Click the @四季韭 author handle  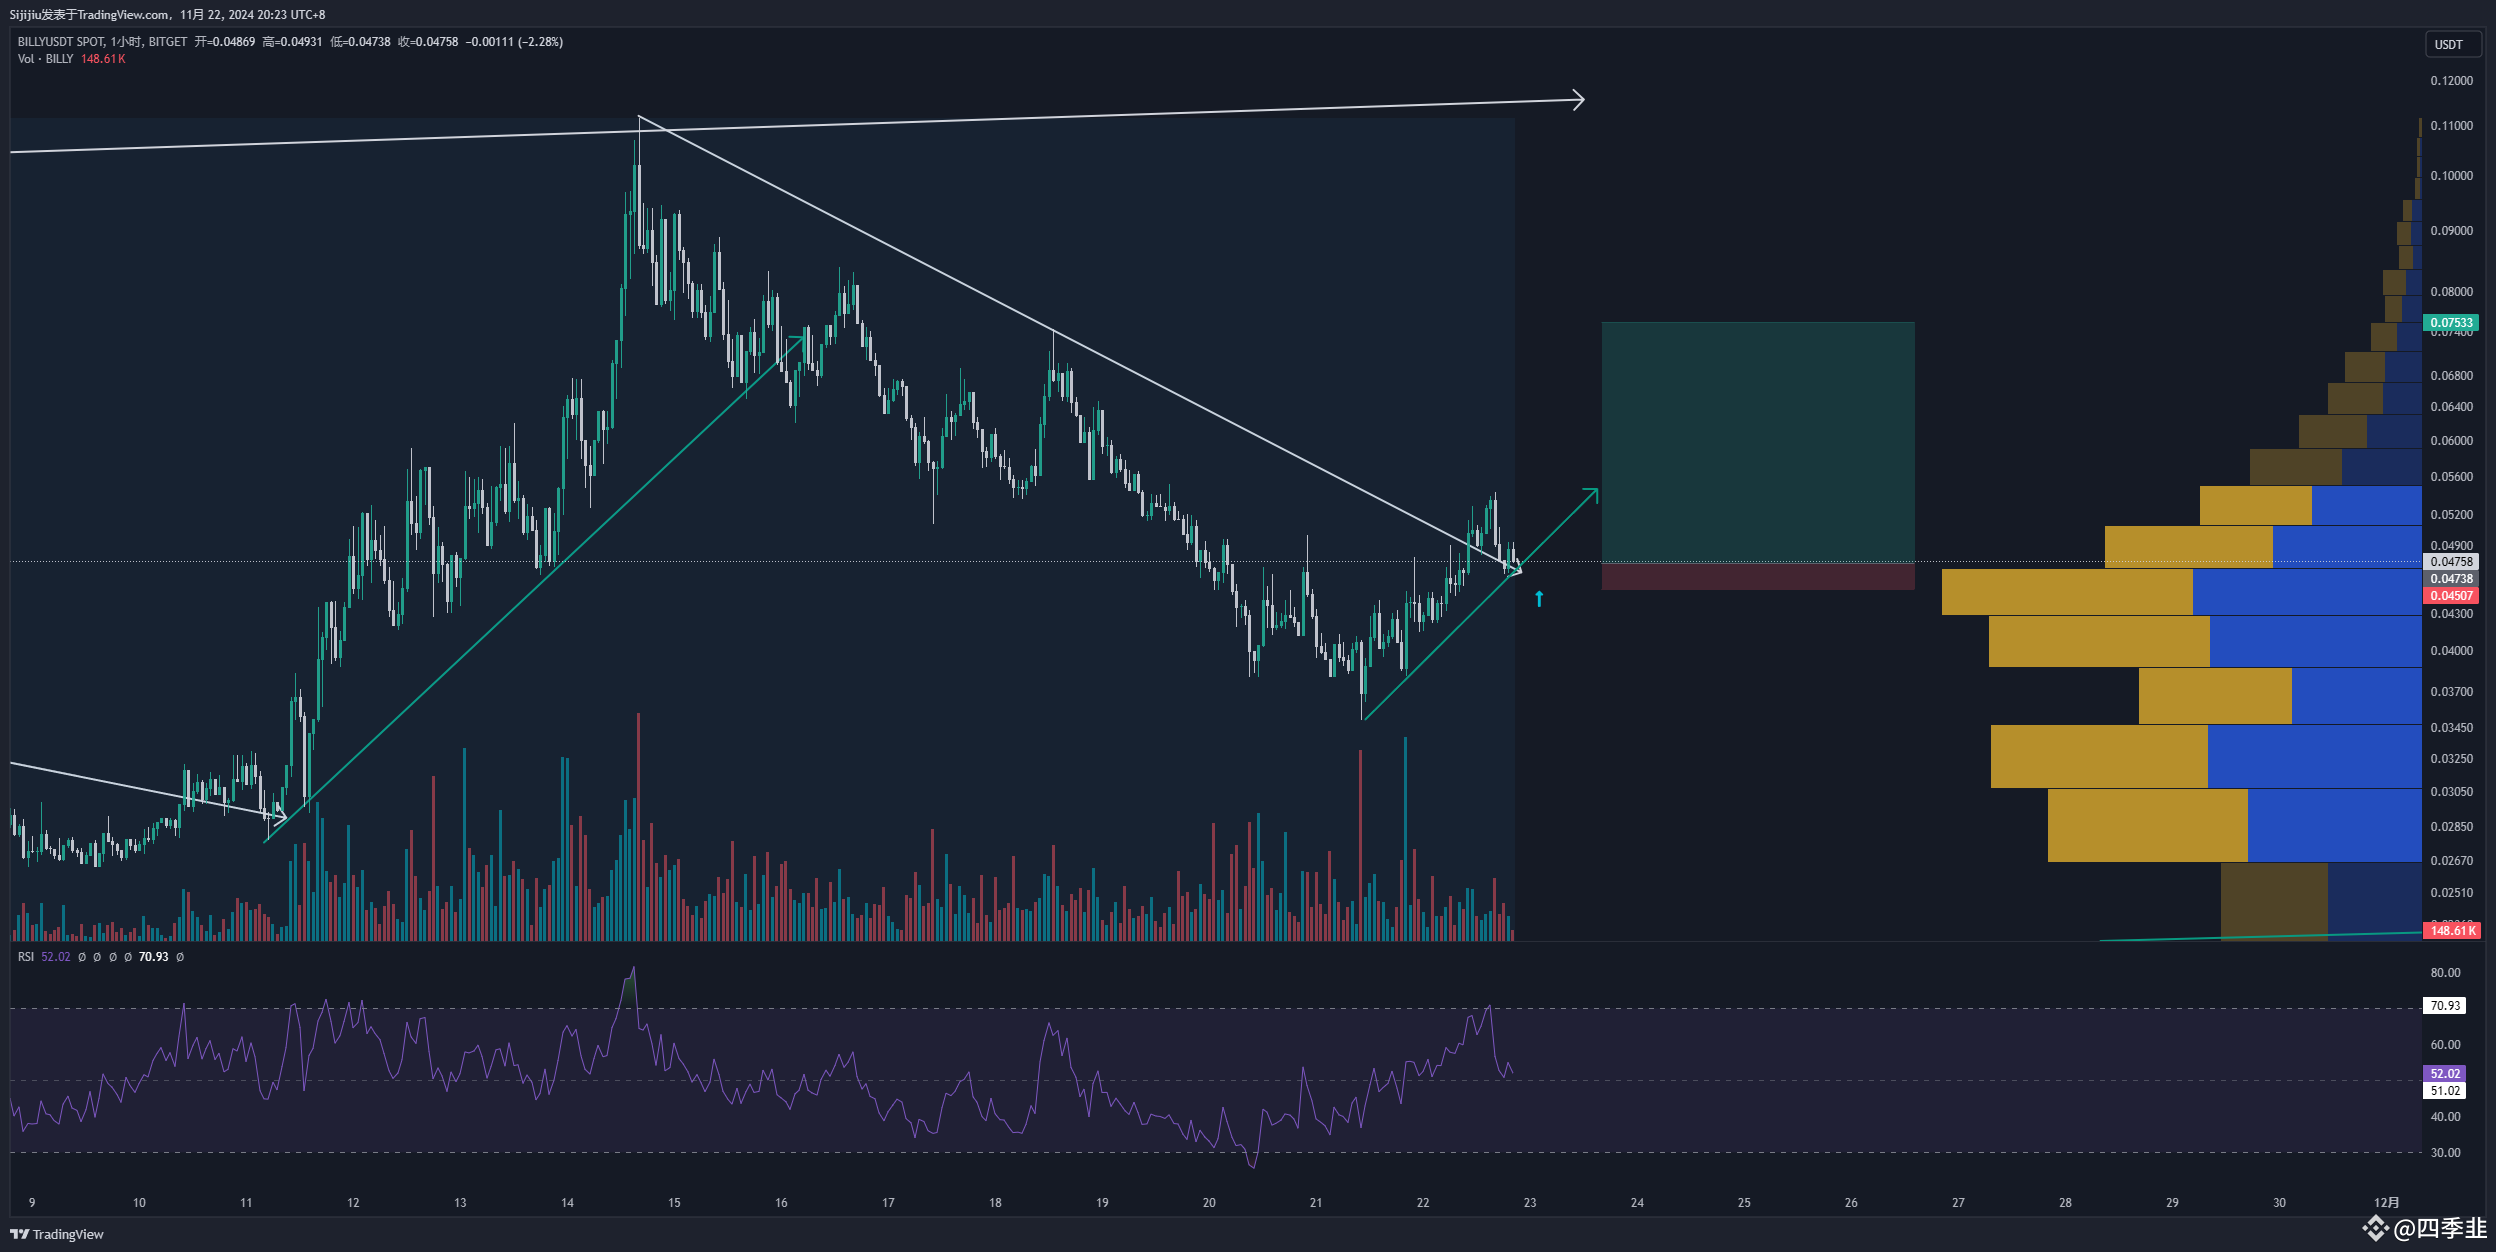coord(2440,1228)
